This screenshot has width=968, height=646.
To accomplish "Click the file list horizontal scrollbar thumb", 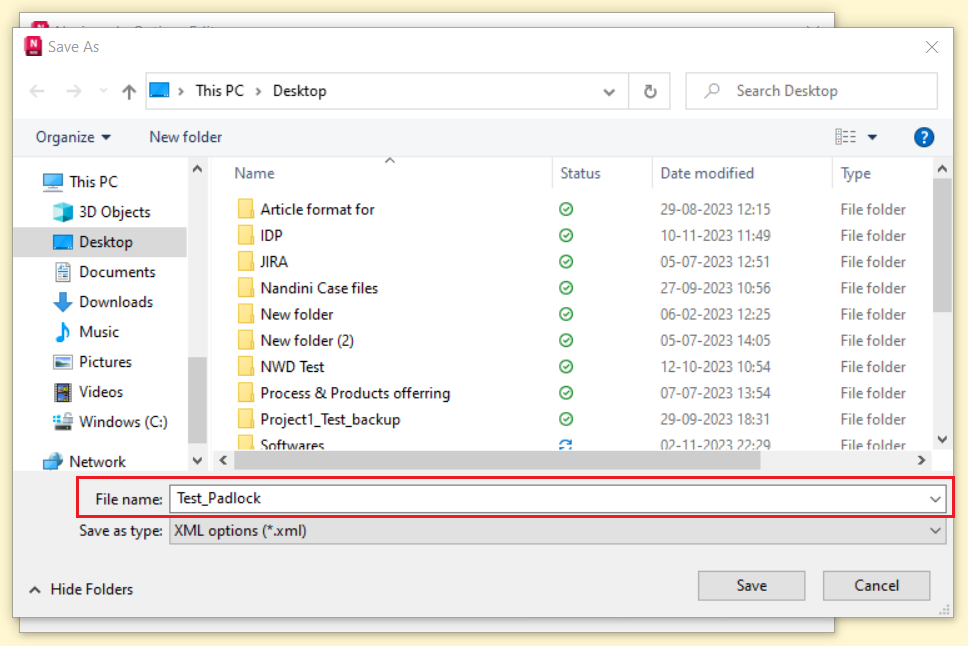I will click(497, 461).
